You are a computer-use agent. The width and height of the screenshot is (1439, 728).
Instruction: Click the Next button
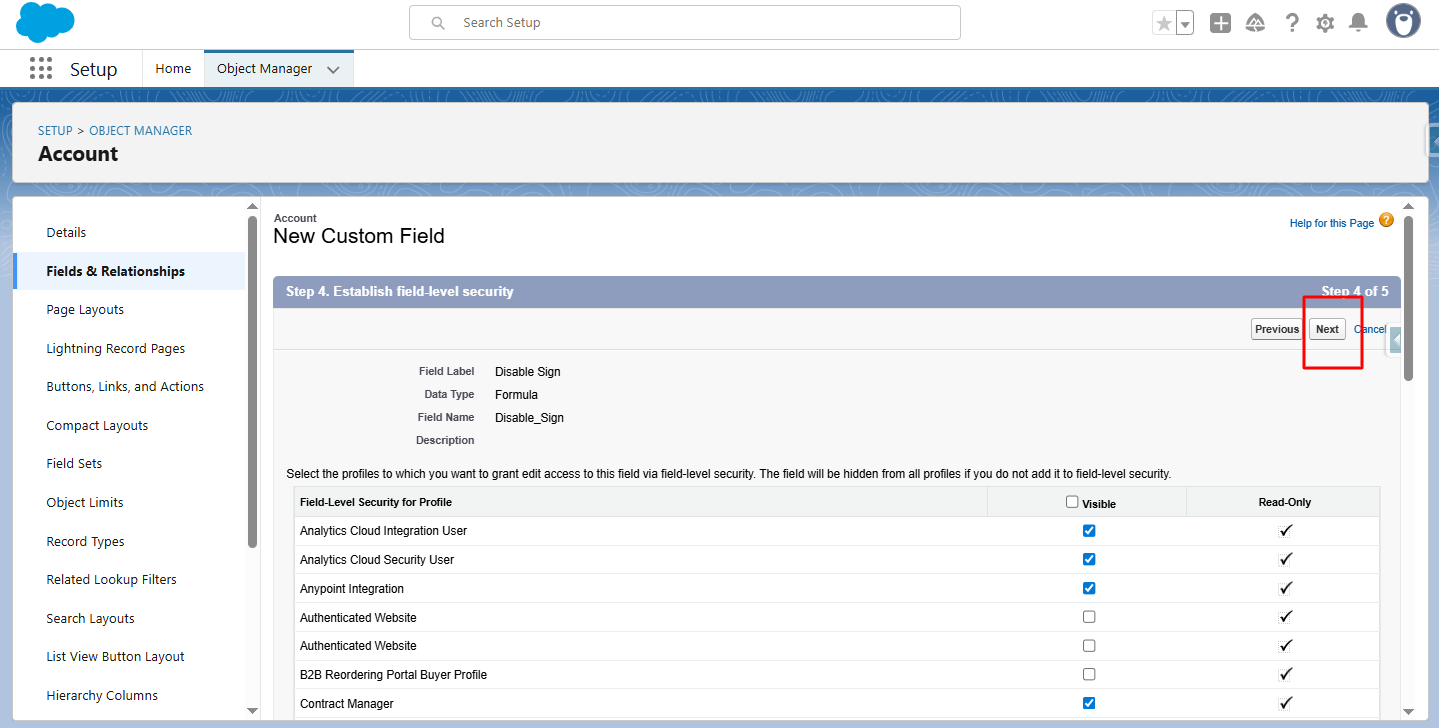click(1327, 329)
